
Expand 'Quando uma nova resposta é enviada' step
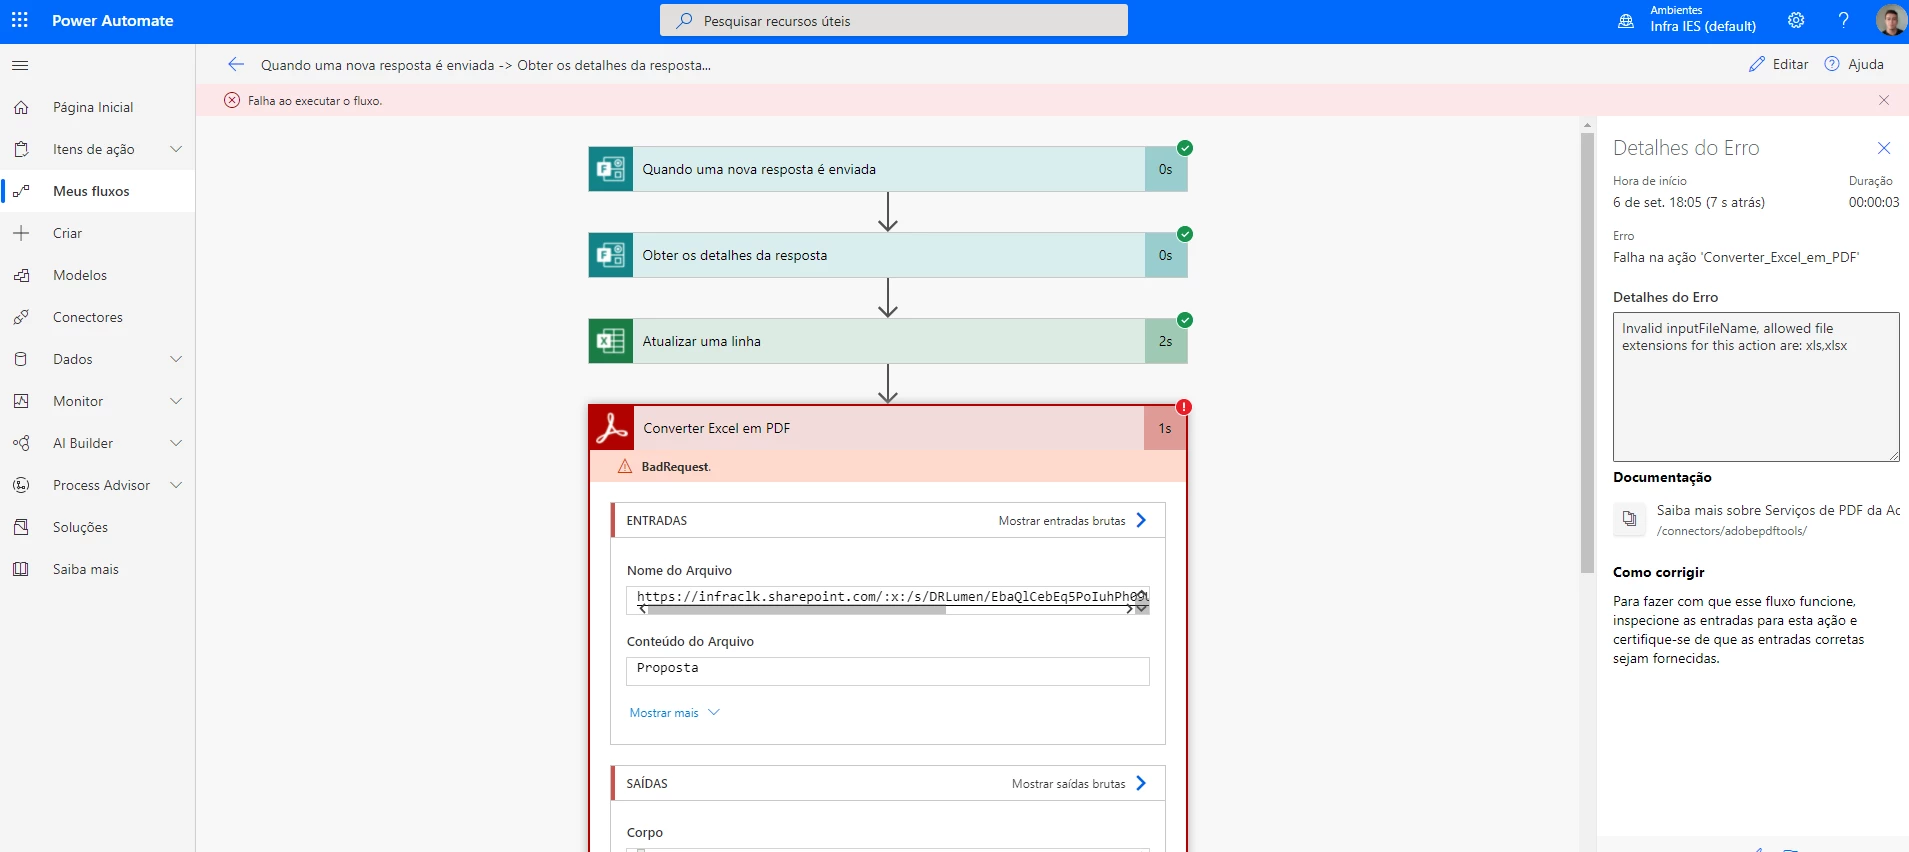[888, 169]
